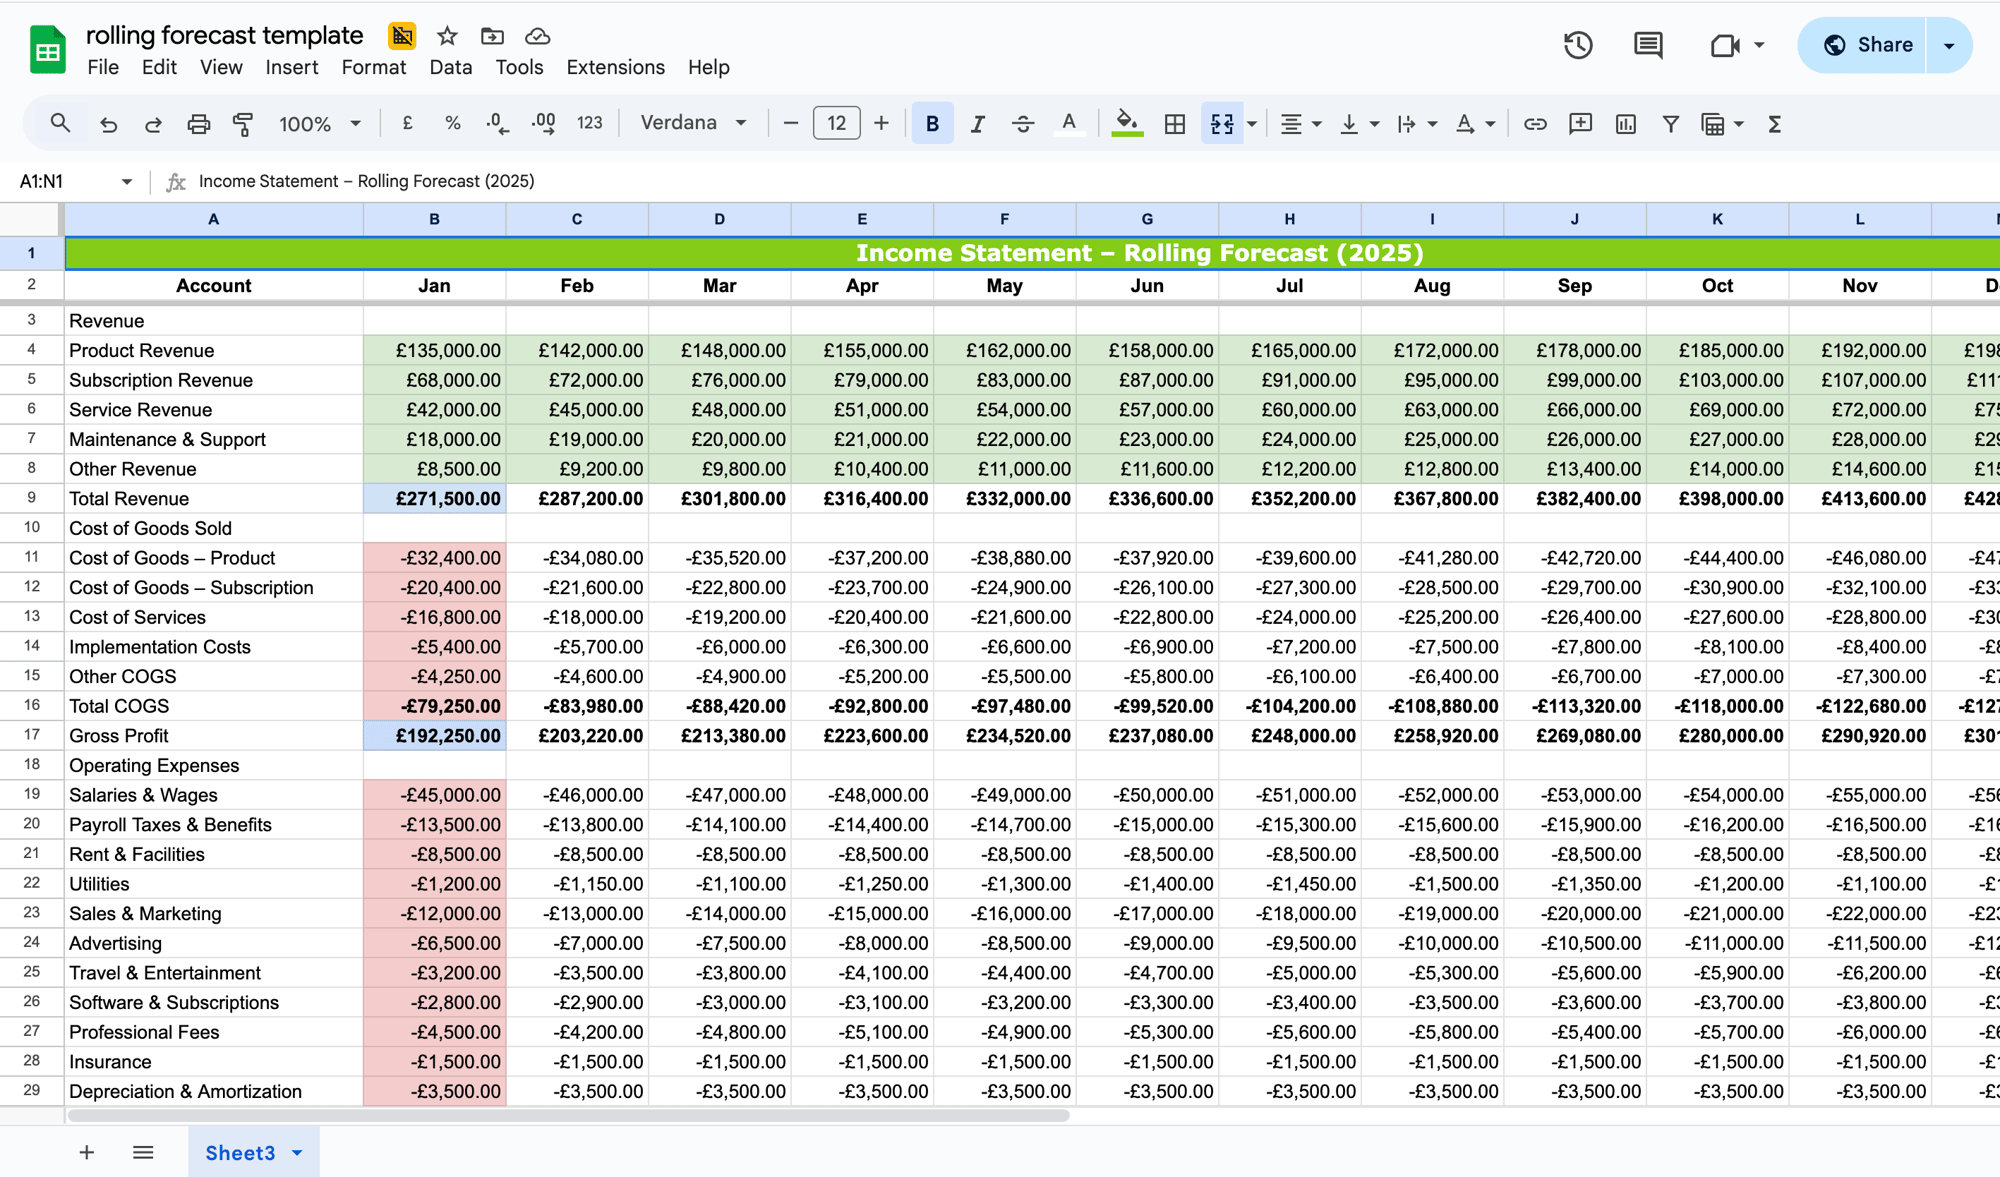2000x1177 pixels.
Task: Click the insert link icon
Action: [1535, 124]
